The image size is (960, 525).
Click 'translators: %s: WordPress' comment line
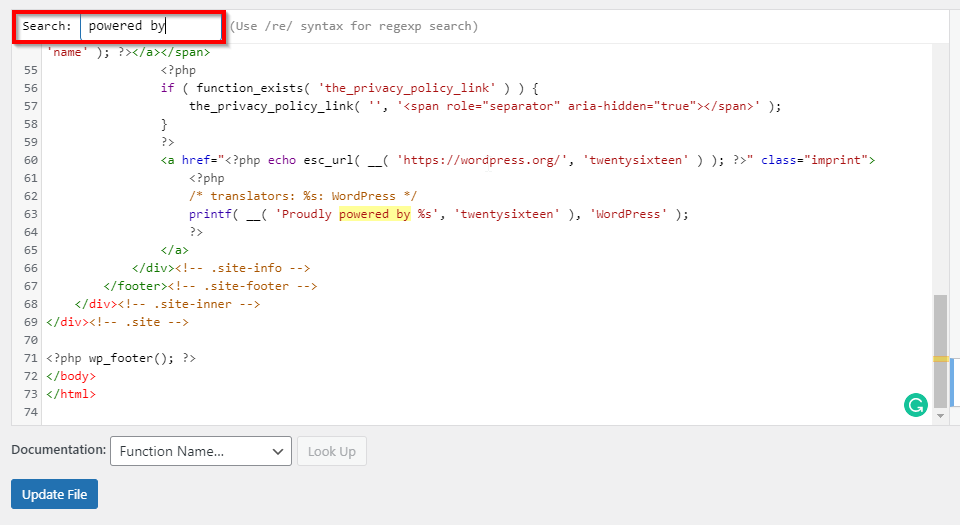coord(303,196)
